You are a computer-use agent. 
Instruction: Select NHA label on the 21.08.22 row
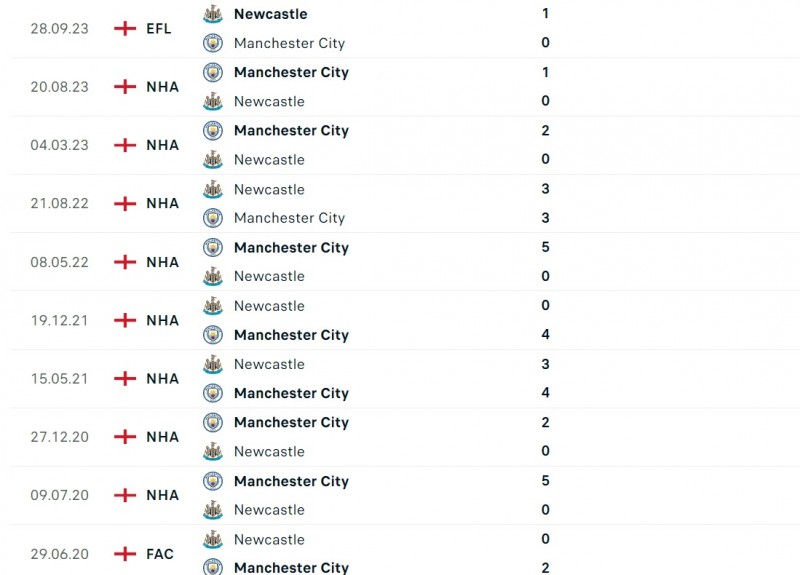pos(162,203)
